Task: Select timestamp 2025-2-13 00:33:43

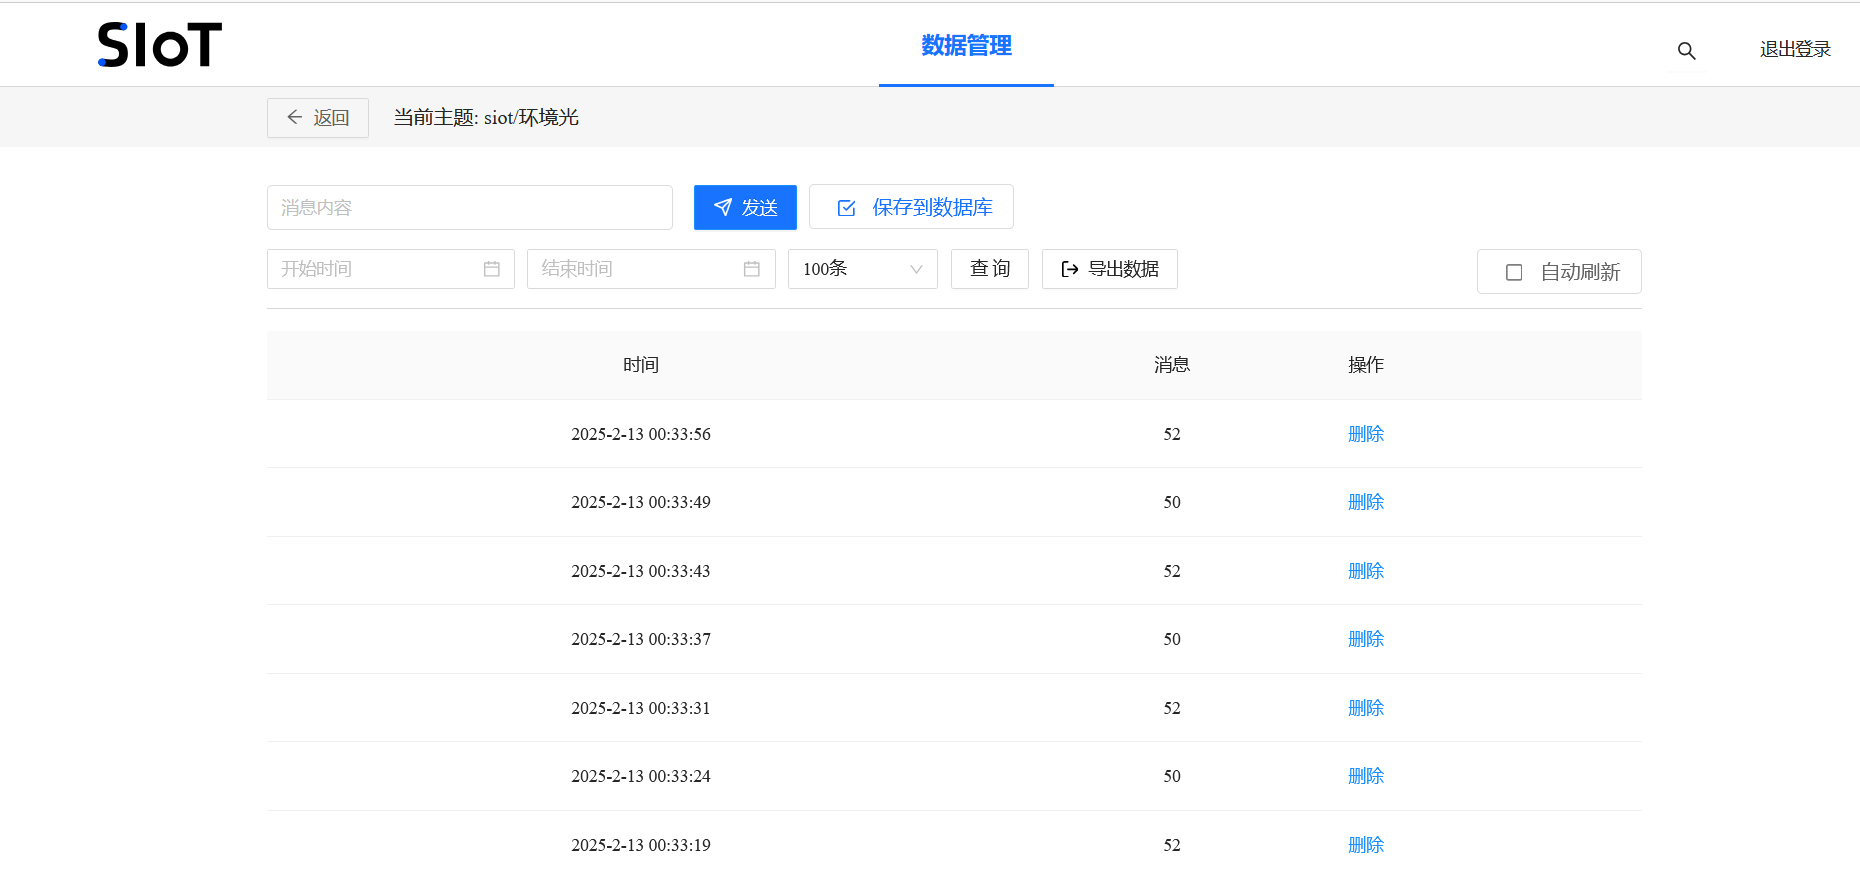Action: (x=641, y=571)
